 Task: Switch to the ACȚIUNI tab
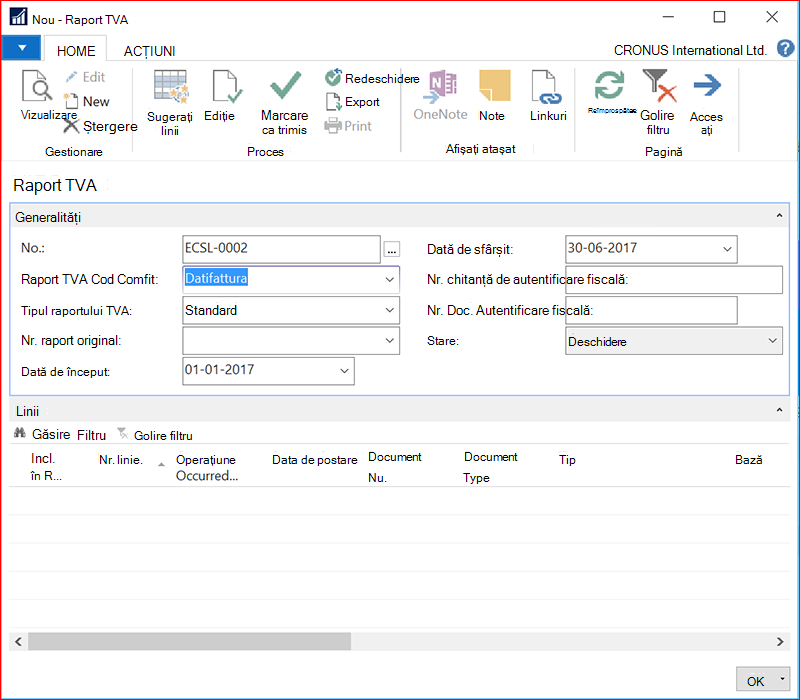[x=149, y=51]
